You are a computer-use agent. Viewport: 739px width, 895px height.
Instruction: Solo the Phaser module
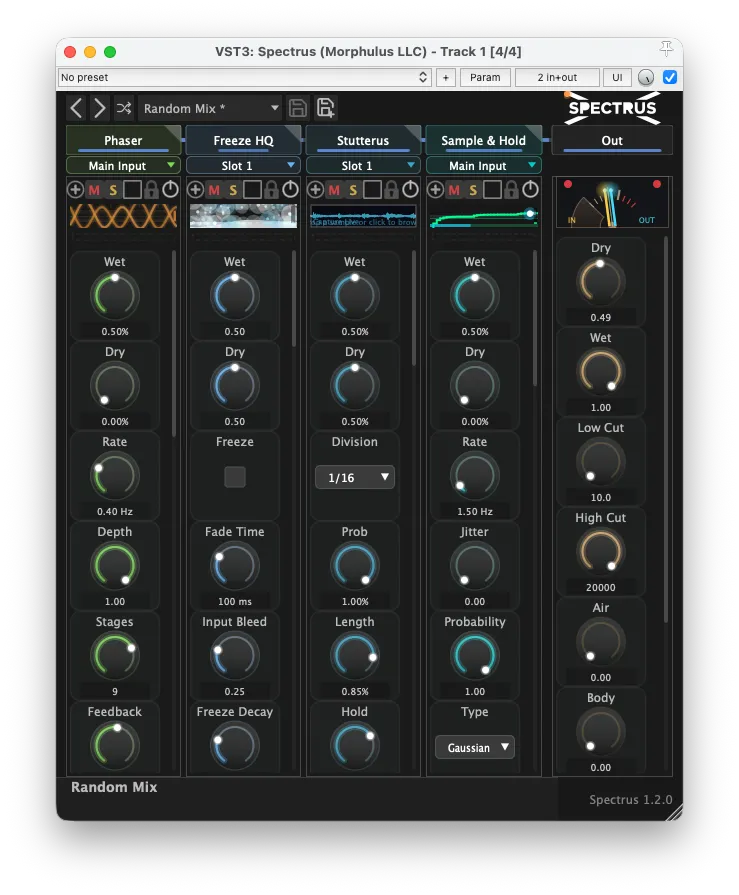click(113, 190)
